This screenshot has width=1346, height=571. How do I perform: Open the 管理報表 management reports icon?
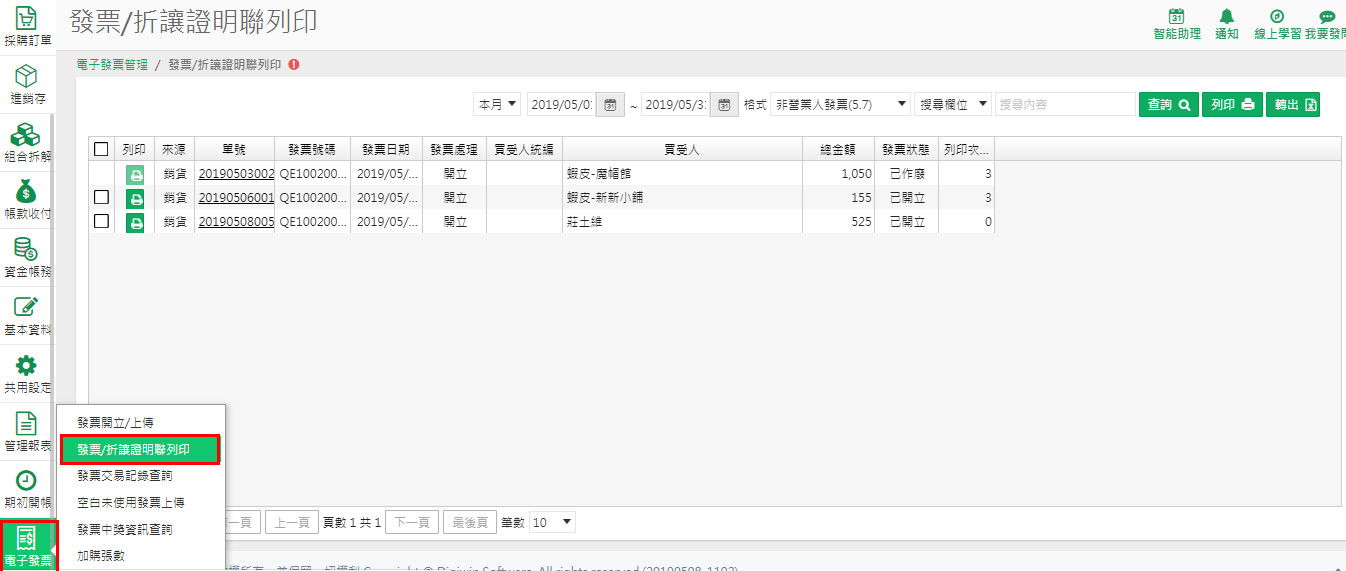pos(26,431)
